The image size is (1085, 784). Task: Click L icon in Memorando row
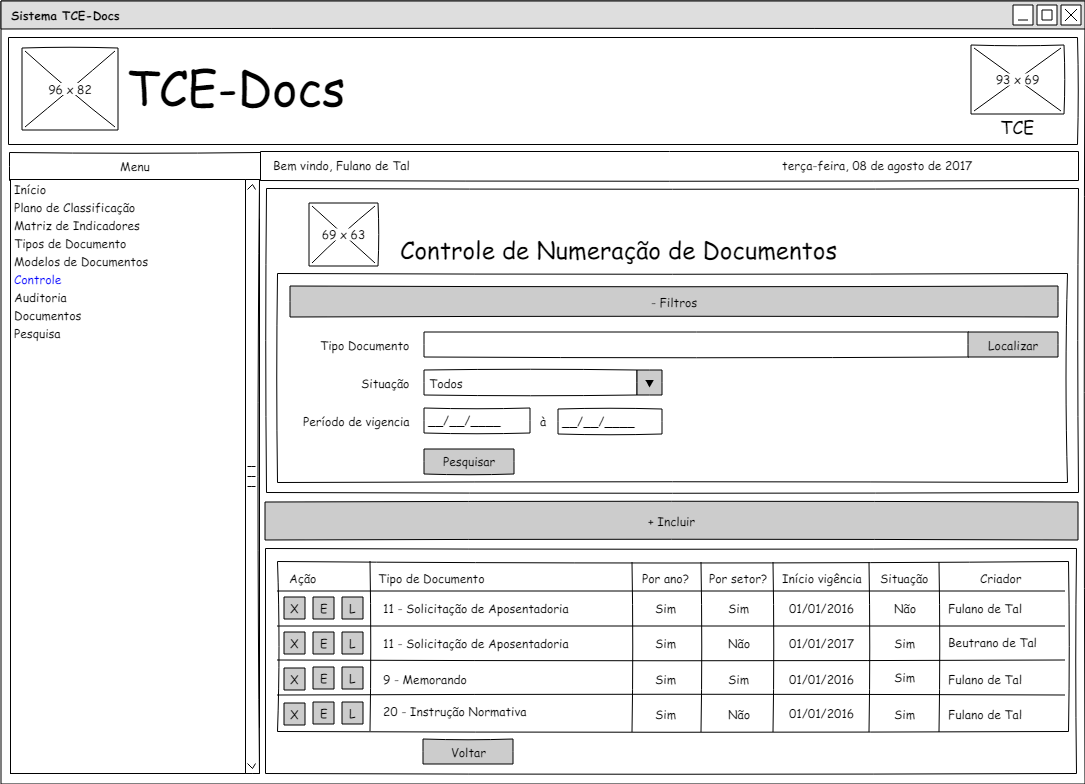[x=351, y=679]
